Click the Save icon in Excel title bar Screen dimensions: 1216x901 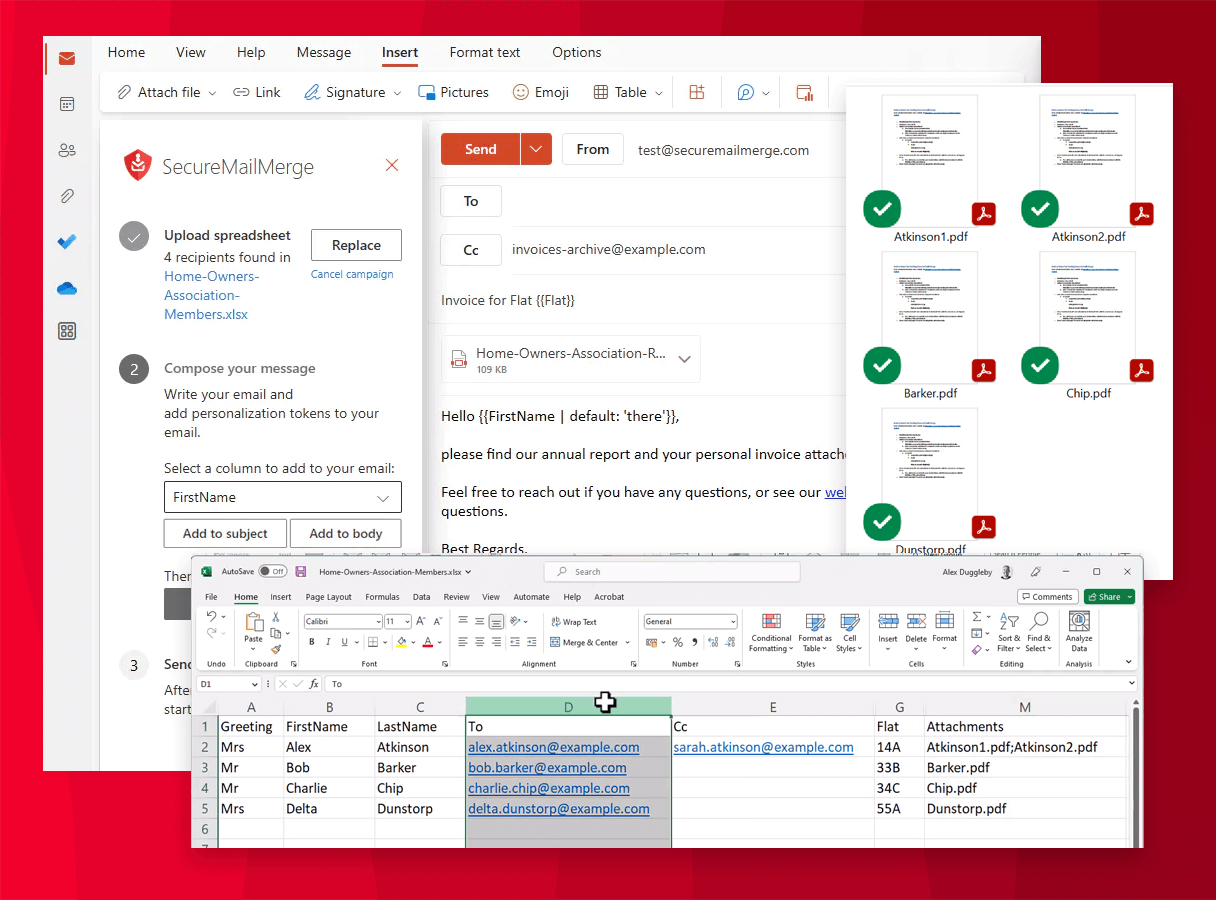(301, 572)
